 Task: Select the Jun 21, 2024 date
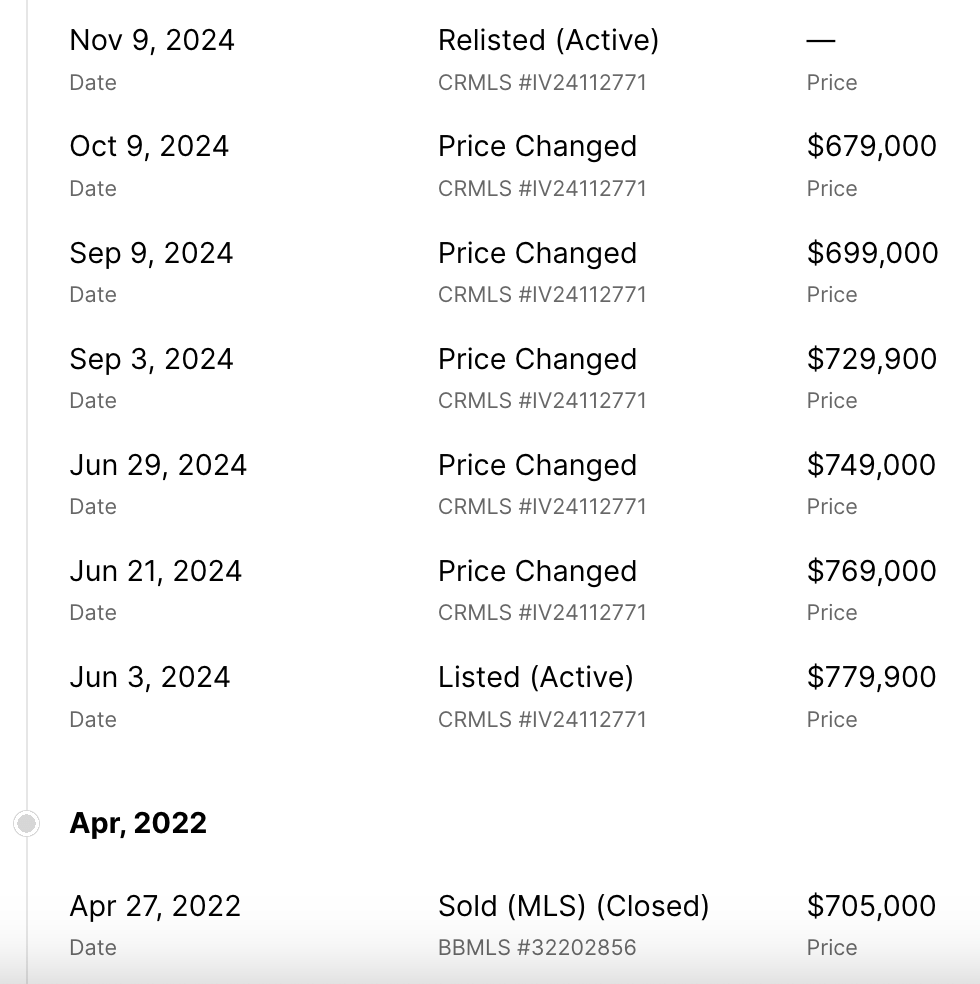pos(155,571)
